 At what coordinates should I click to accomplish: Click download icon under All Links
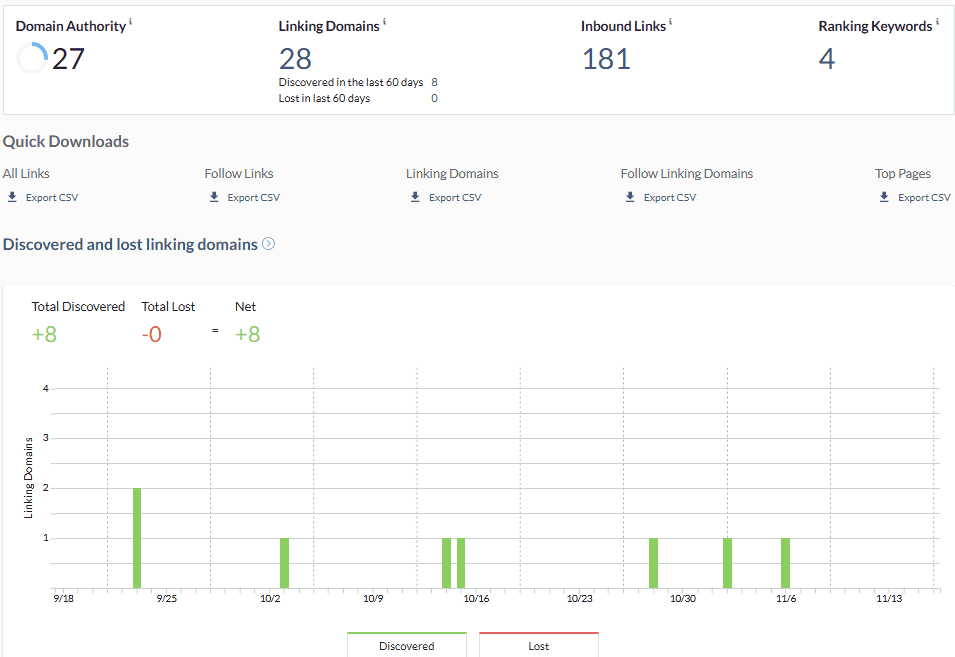[x=12, y=197]
